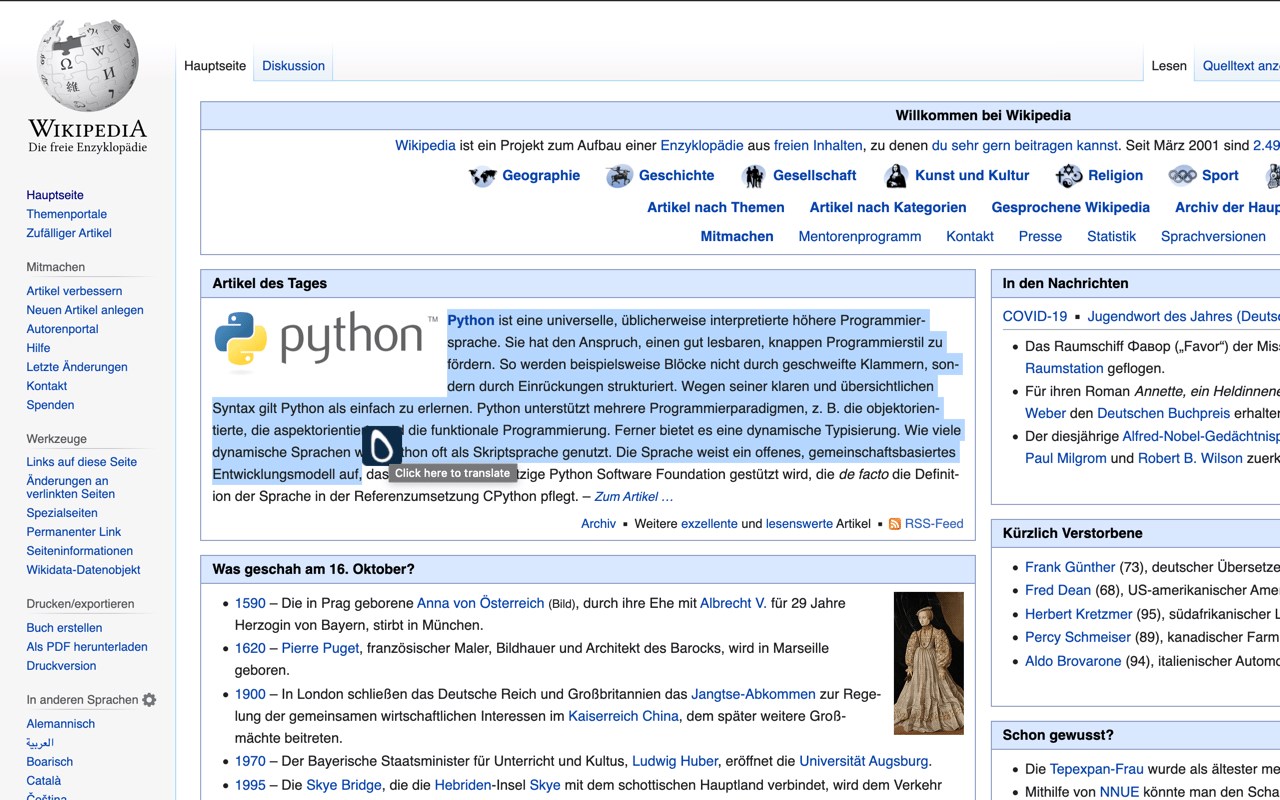1280x800 pixels.
Task: Open Zufälliger Artikel in the sidebar
Action: point(69,233)
